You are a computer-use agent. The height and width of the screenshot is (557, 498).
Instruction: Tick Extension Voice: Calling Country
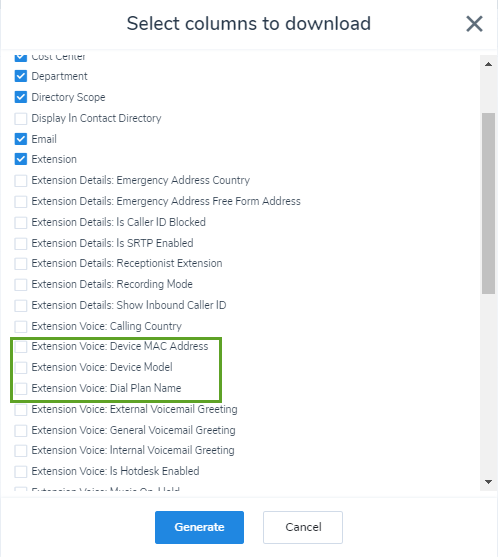[x=21, y=326]
